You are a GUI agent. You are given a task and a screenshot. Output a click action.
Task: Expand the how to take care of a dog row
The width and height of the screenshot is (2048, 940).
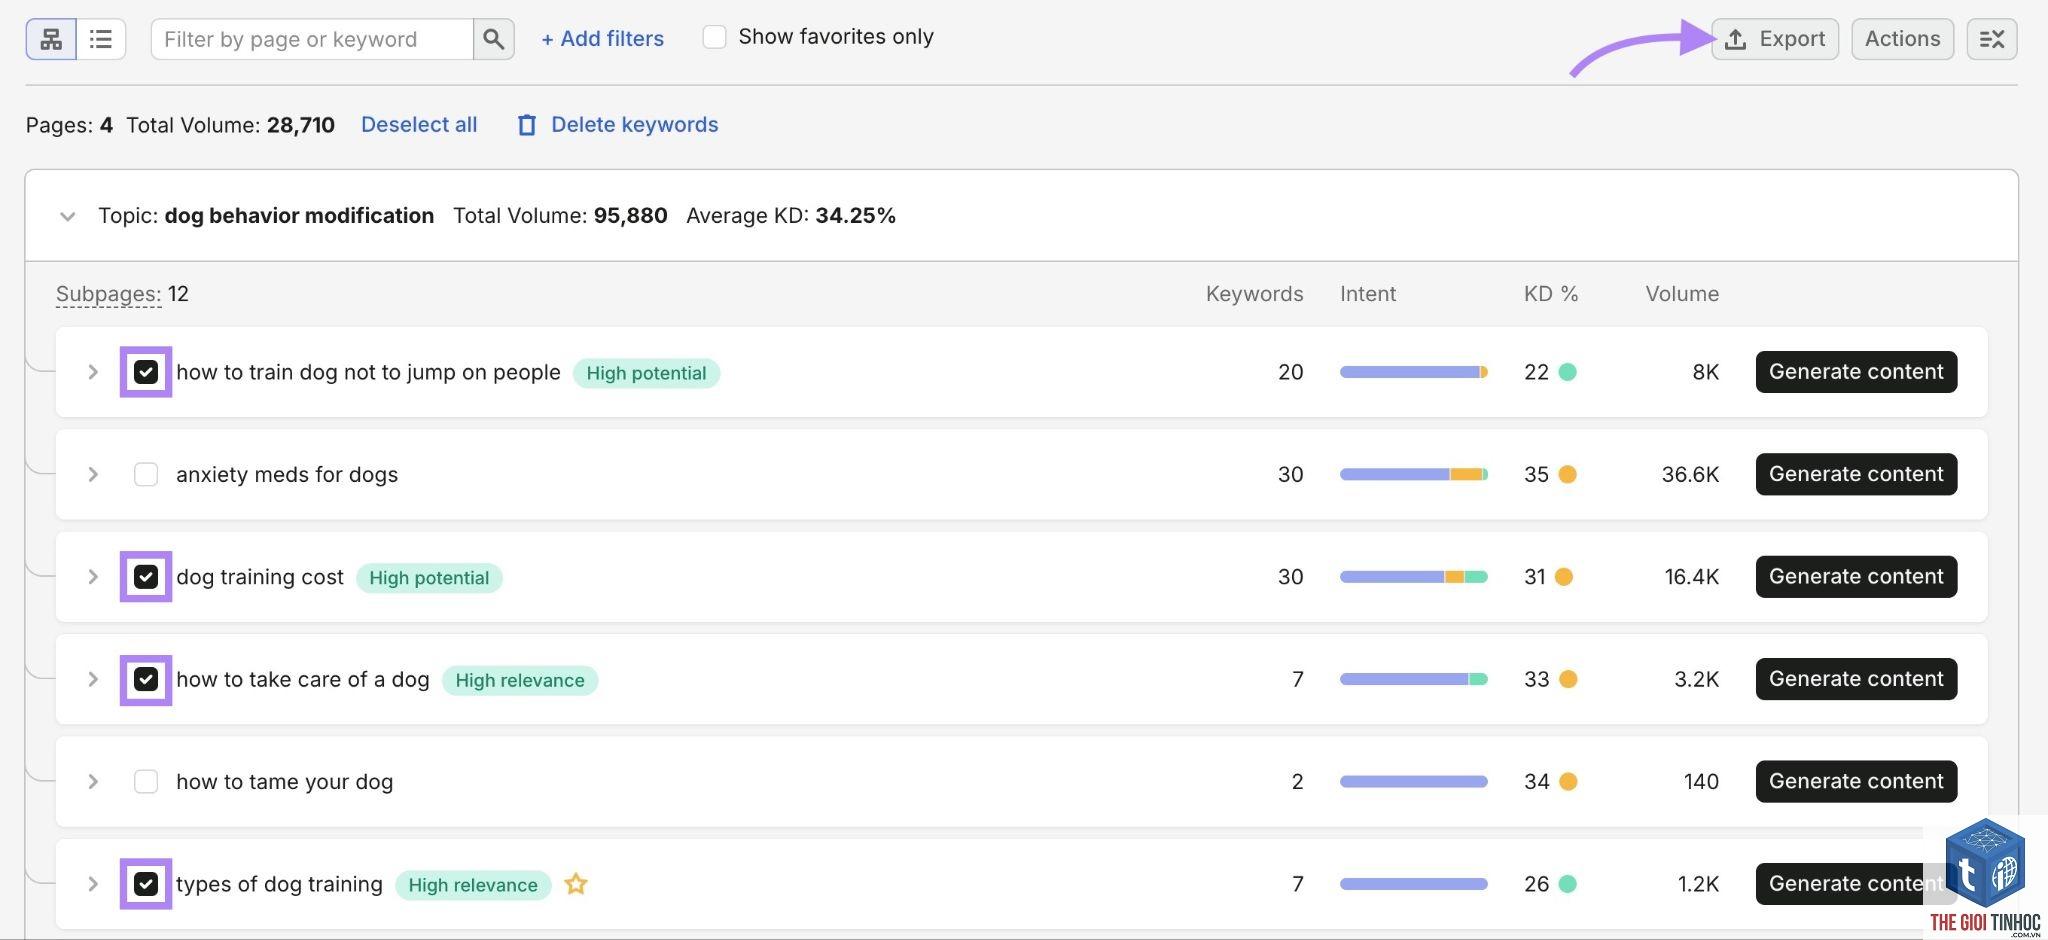pyautogui.click(x=93, y=679)
